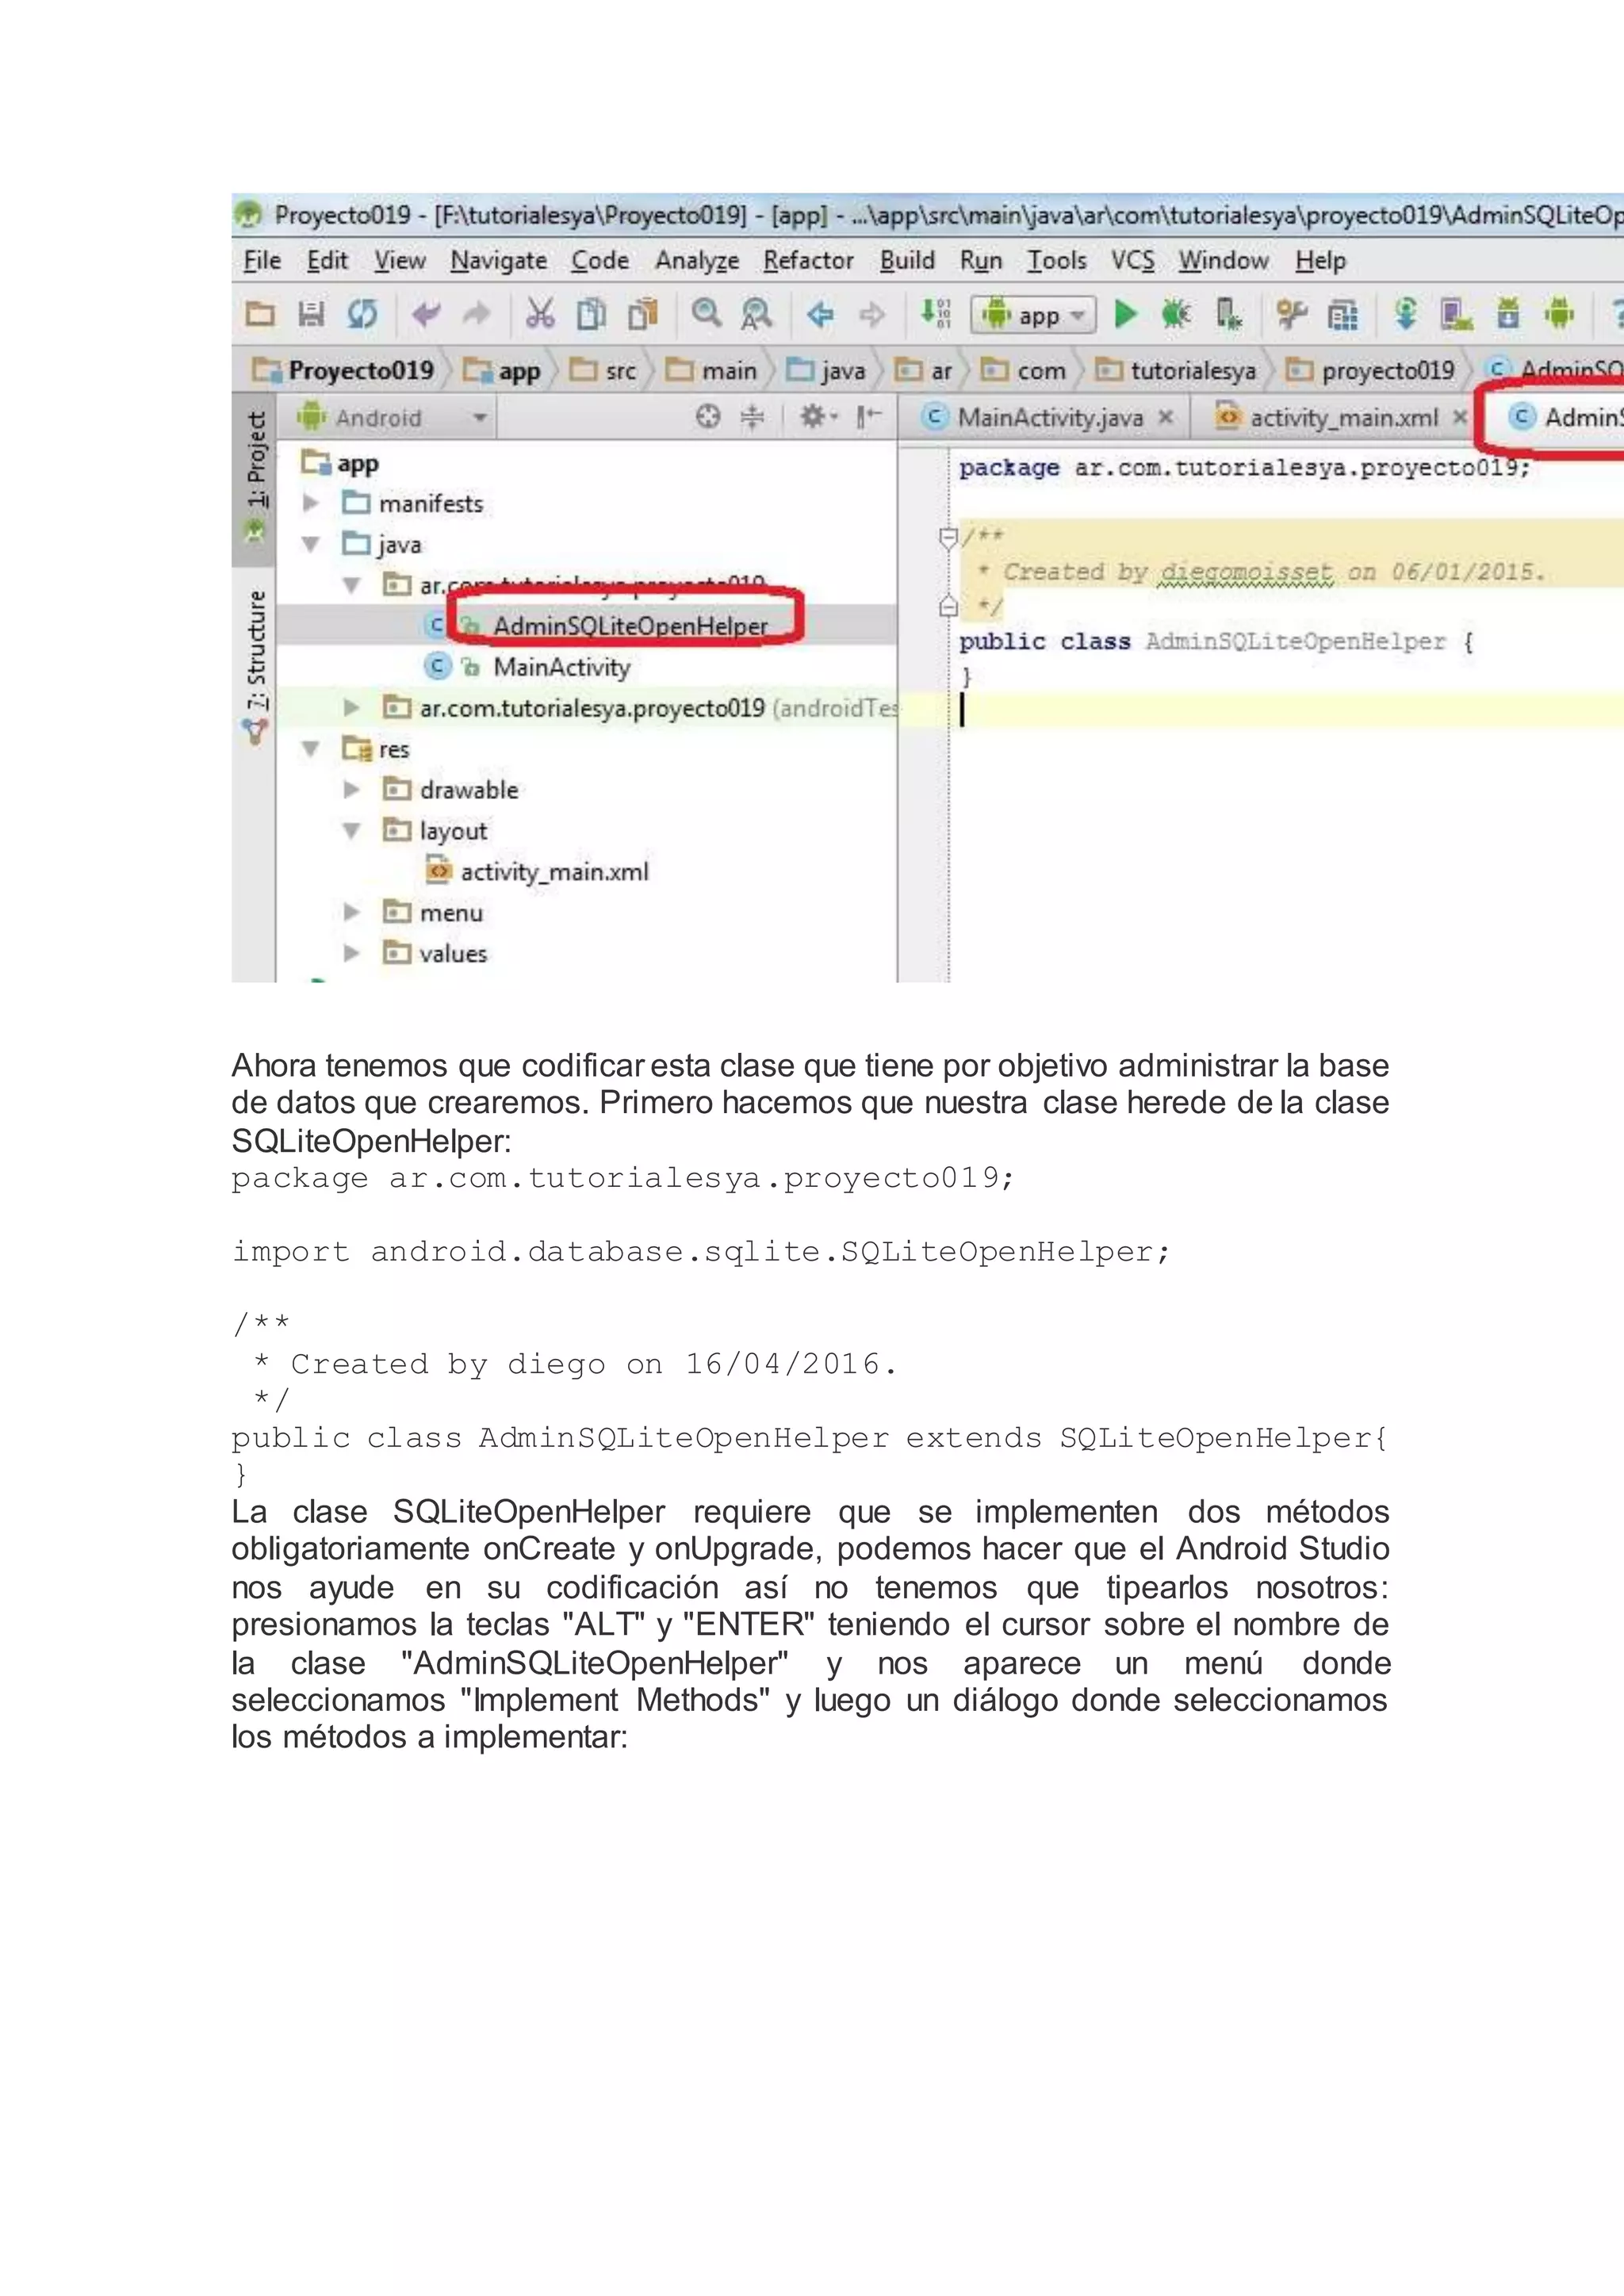The image size is (1624, 2296).
Task: Open the Edit menu
Action: click(327, 261)
